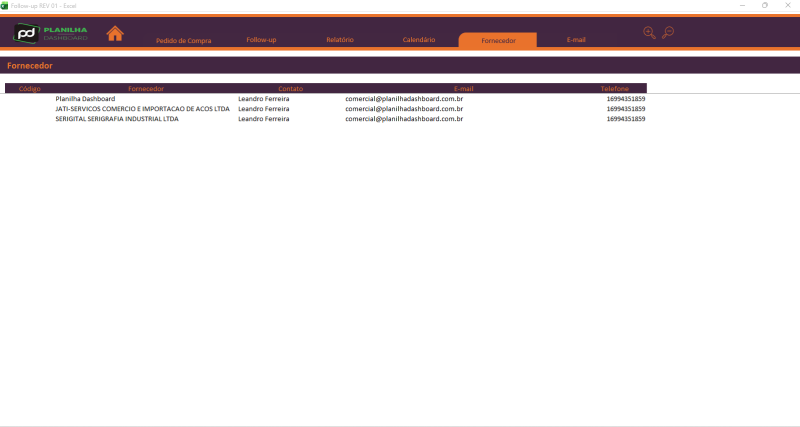This screenshot has width=800, height=427.
Task: Select the Planilha Dashboard supplier cell
Action: coord(85,99)
